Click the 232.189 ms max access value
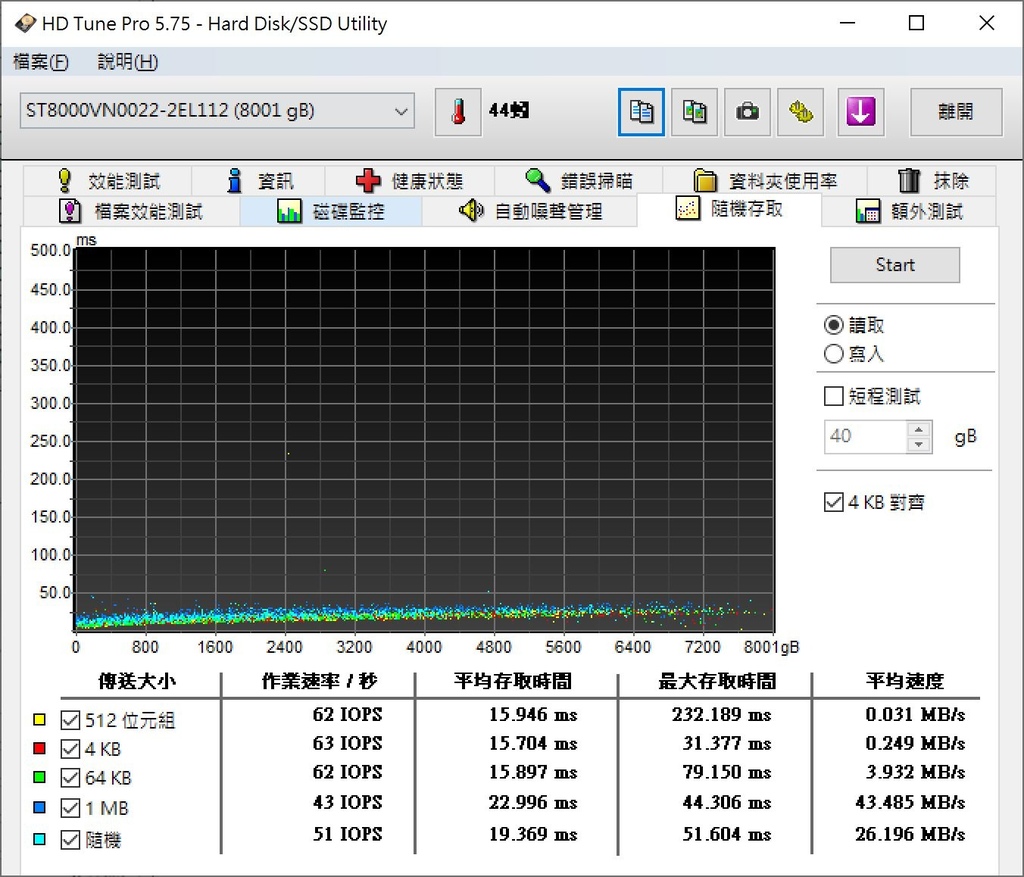 point(722,714)
